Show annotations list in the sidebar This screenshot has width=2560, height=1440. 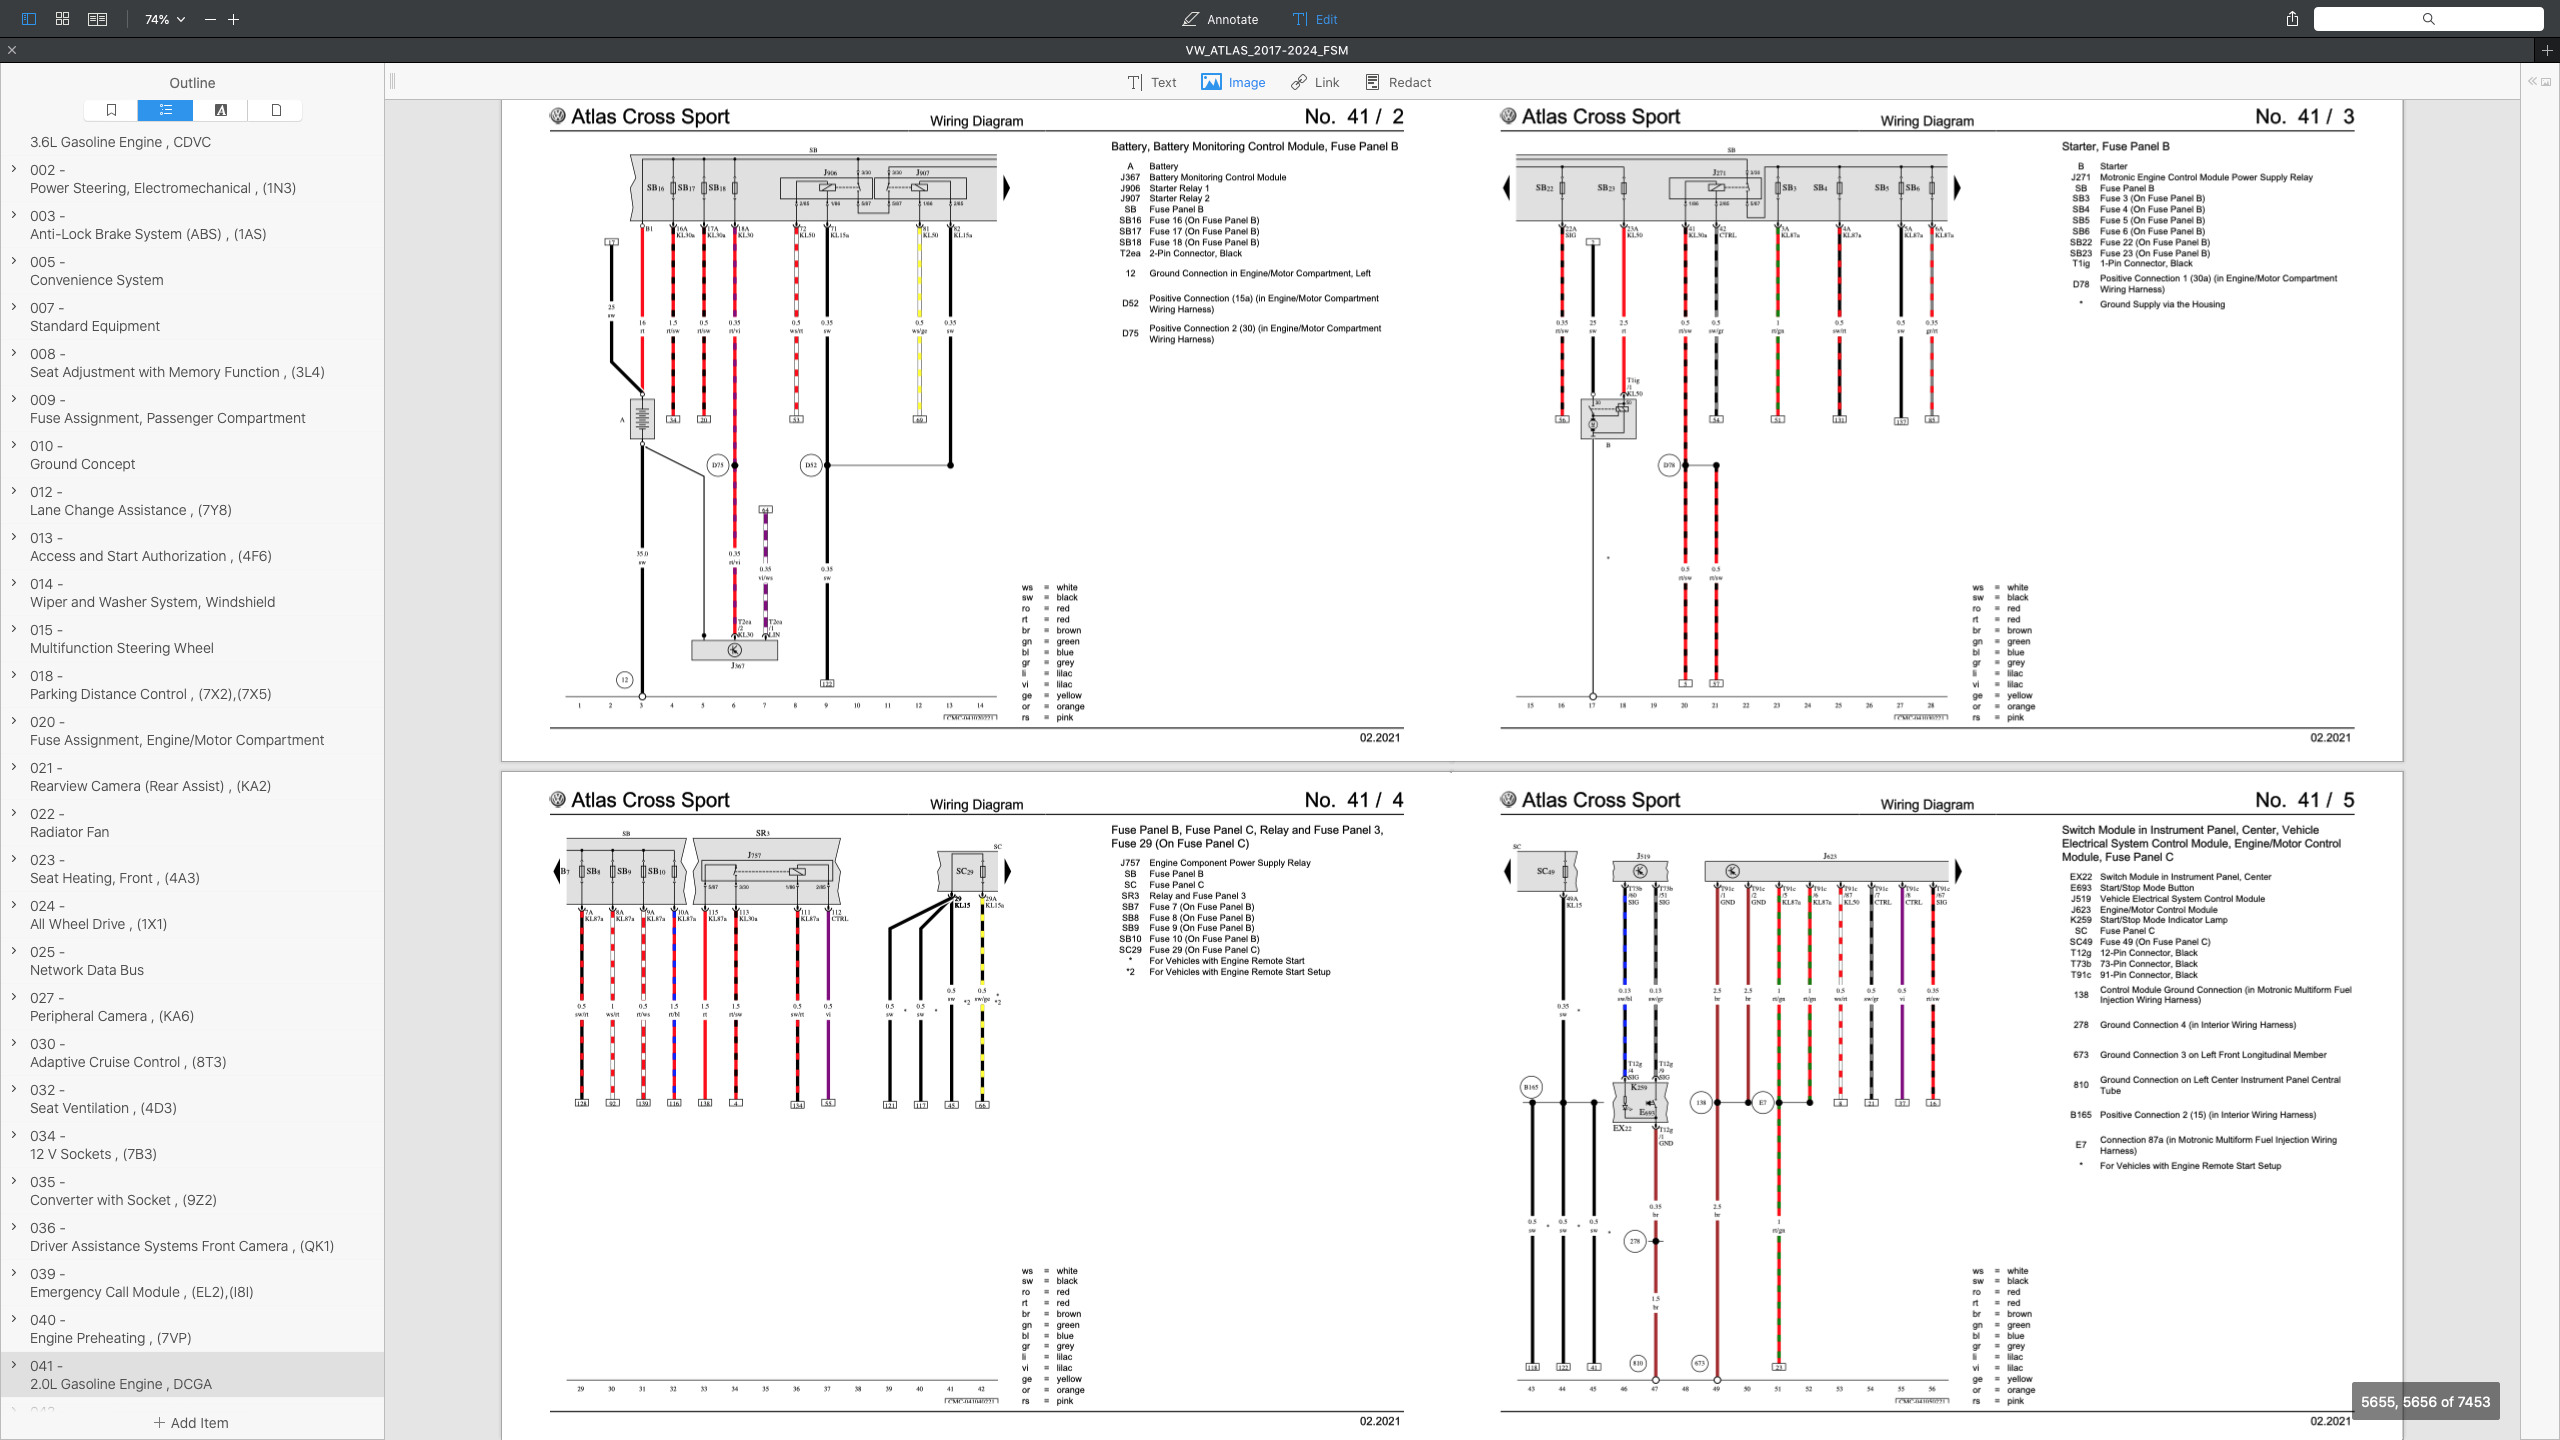point(221,110)
